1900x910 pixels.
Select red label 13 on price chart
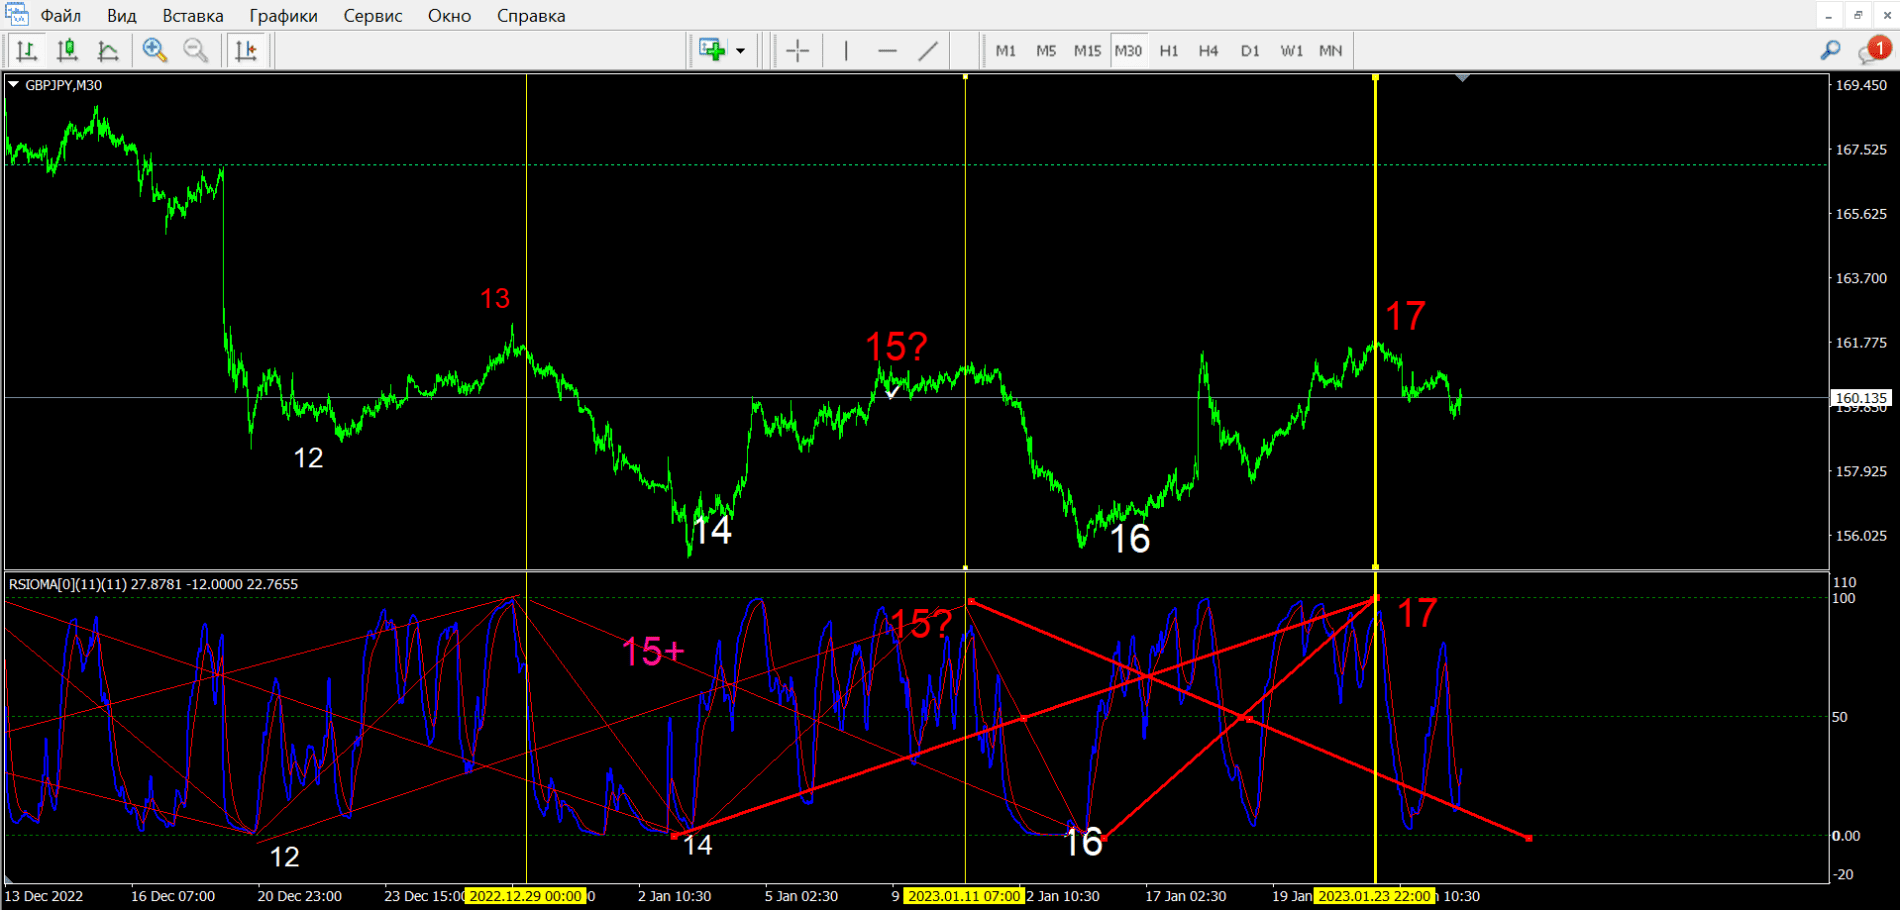tap(495, 298)
